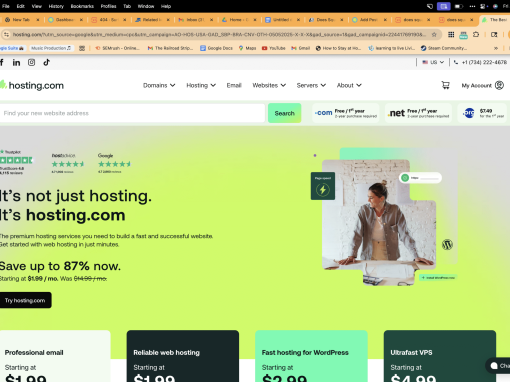Expand the US region selector
Screen dimensions: 510x382
click(433, 62)
